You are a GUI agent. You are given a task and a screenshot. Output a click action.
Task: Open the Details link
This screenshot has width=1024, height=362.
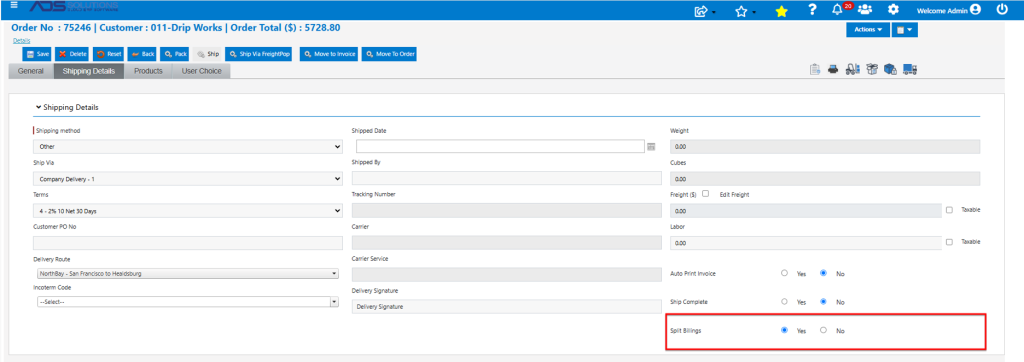coord(22,41)
